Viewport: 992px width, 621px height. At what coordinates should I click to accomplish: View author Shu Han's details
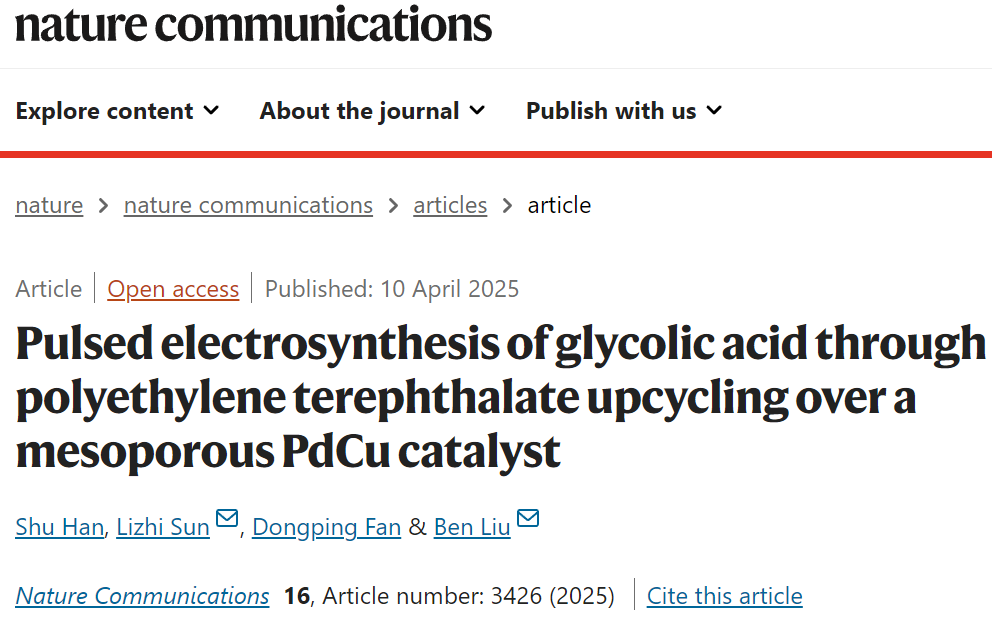tap(59, 526)
